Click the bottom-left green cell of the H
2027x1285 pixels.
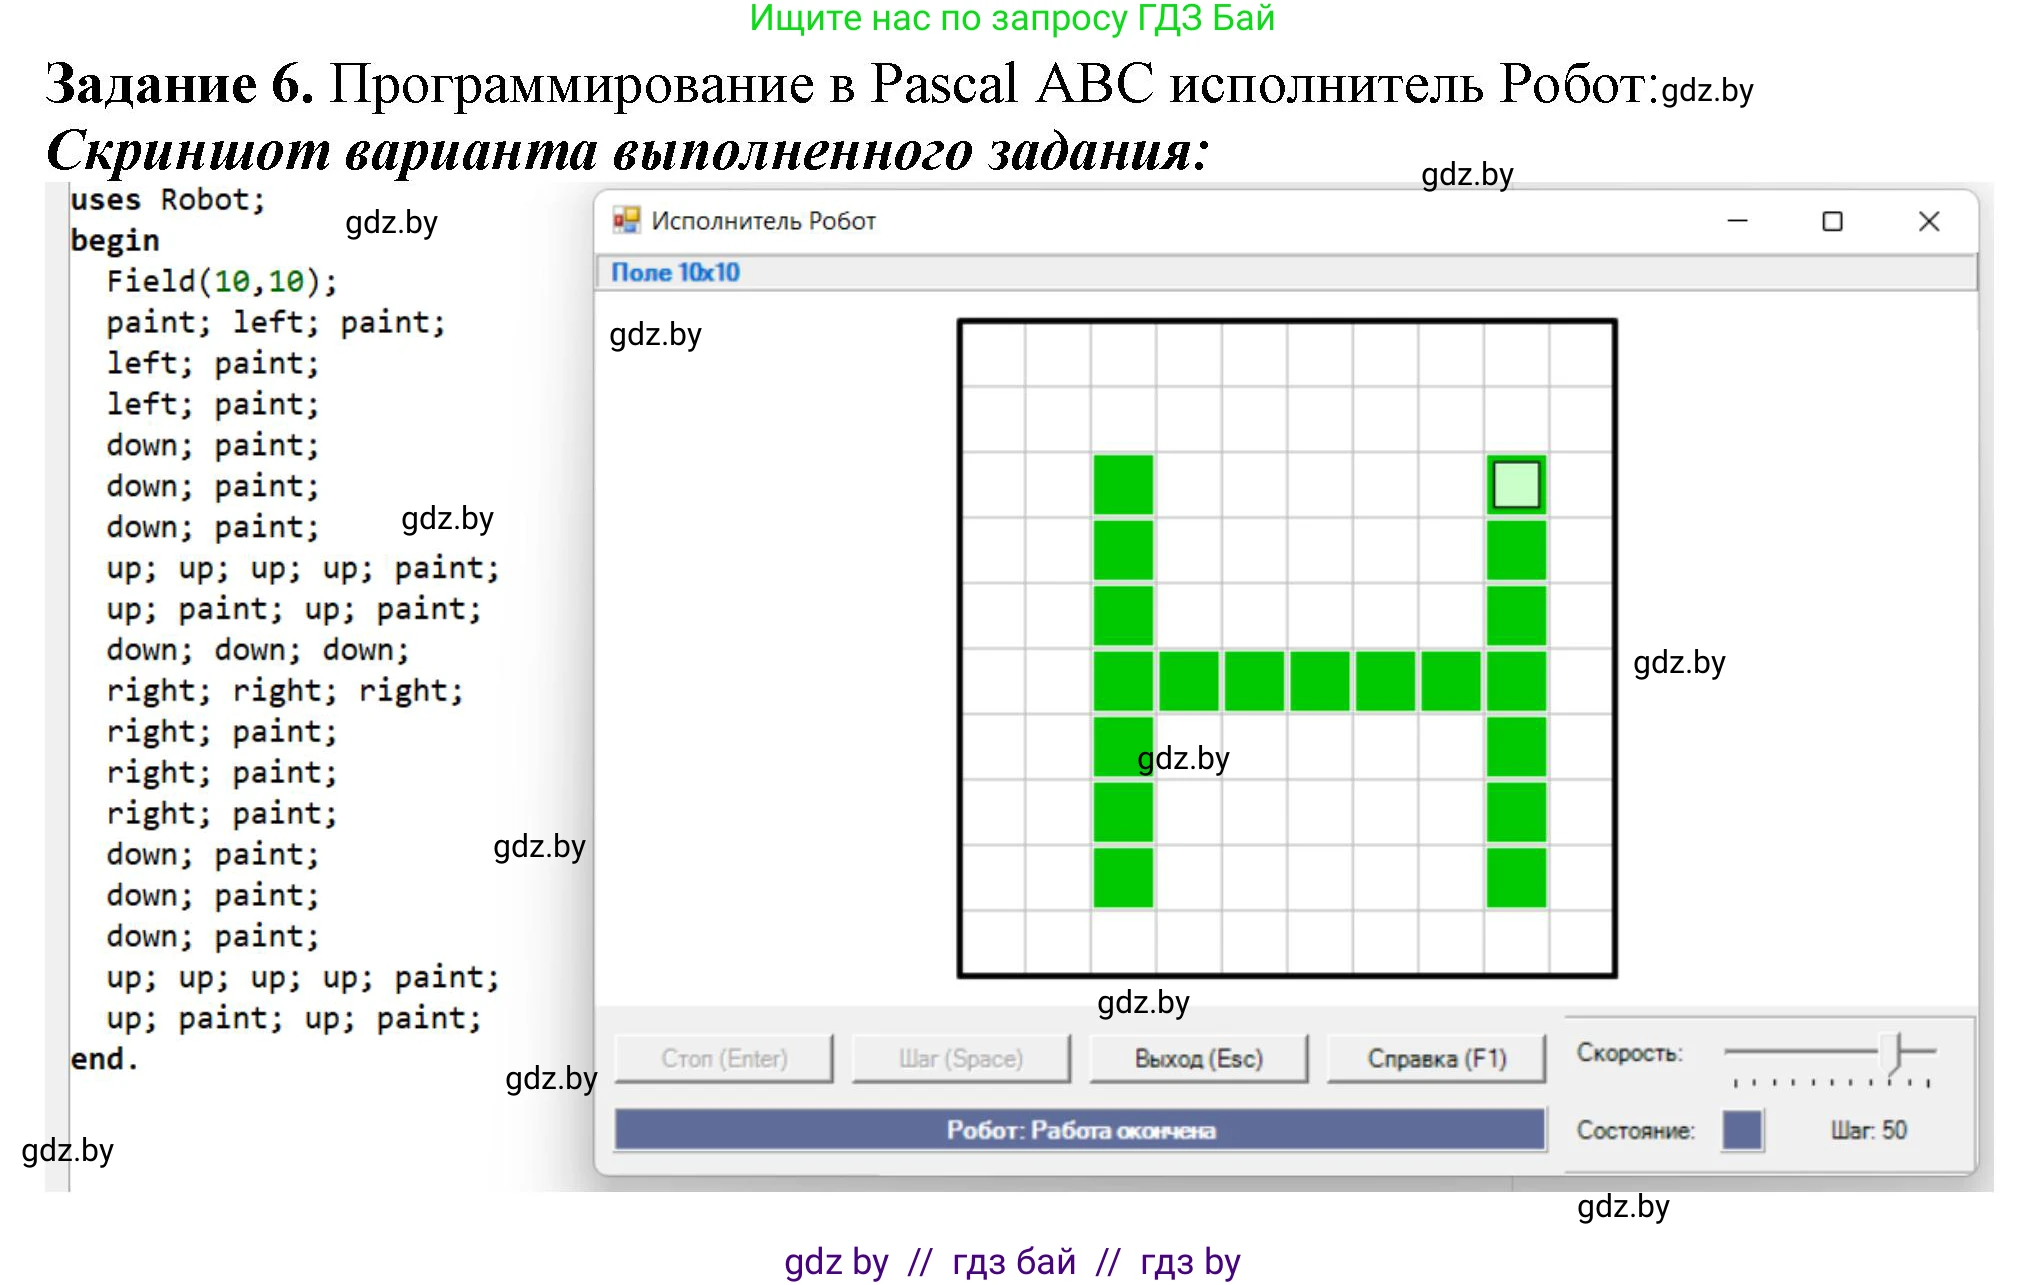pyautogui.click(x=1123, y=877)
